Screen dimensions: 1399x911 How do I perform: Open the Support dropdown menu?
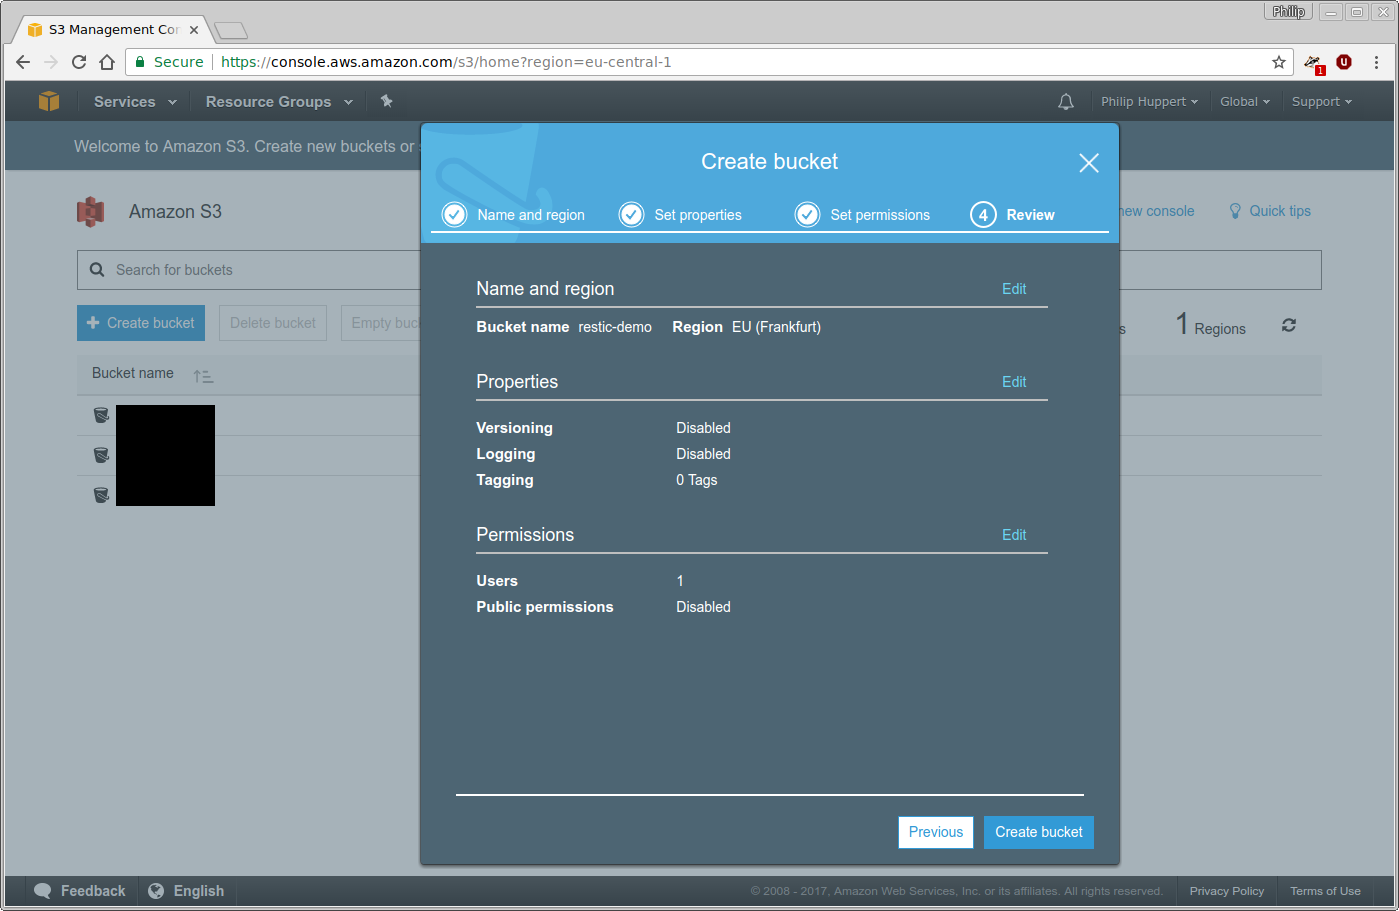coord(1321,102)
